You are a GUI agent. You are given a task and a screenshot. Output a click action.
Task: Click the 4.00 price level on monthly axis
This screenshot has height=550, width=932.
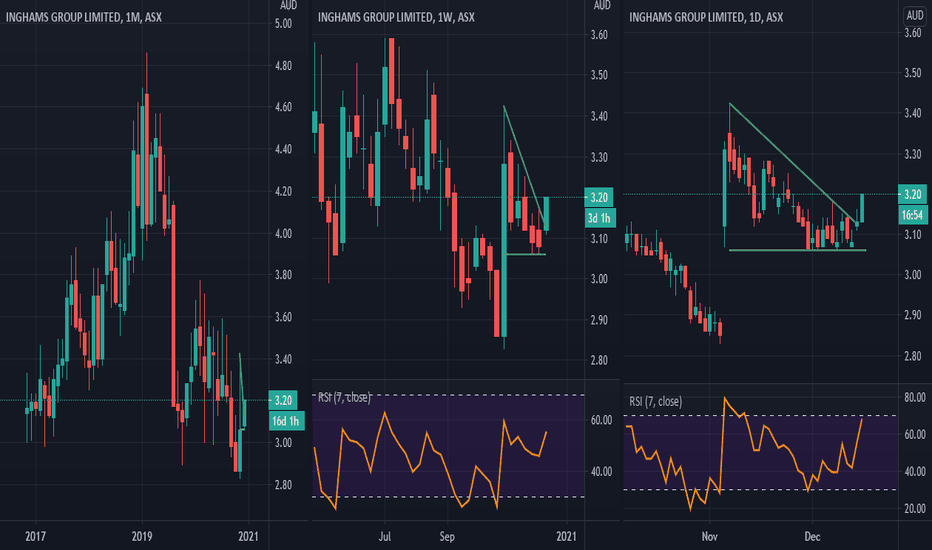283,233
